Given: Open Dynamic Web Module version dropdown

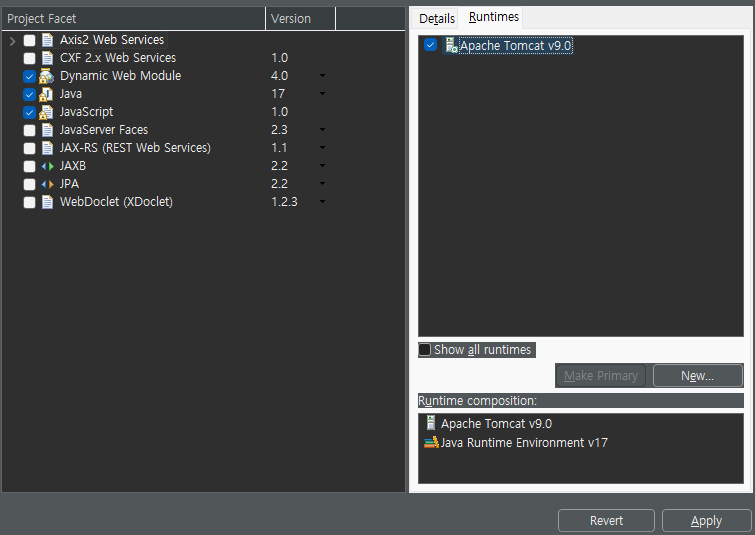Looking at the screenshot, I should (322, 76).
